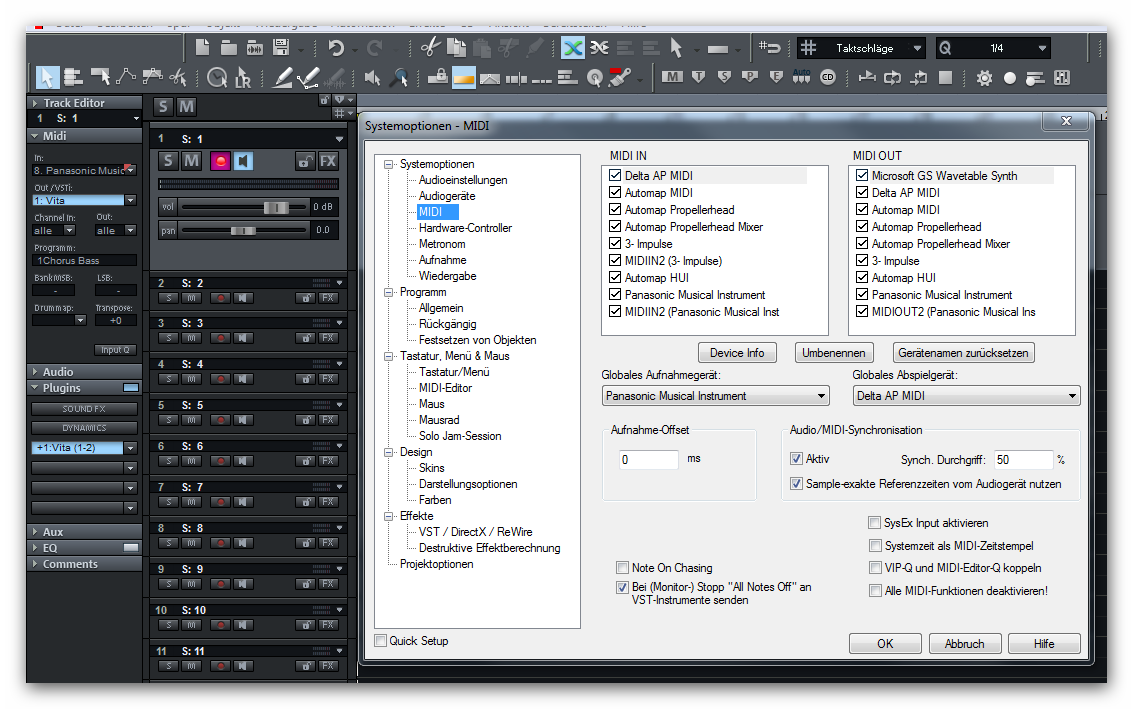
Task: Enable Note On Chasing checkbox
Action: tap(622, 568)
